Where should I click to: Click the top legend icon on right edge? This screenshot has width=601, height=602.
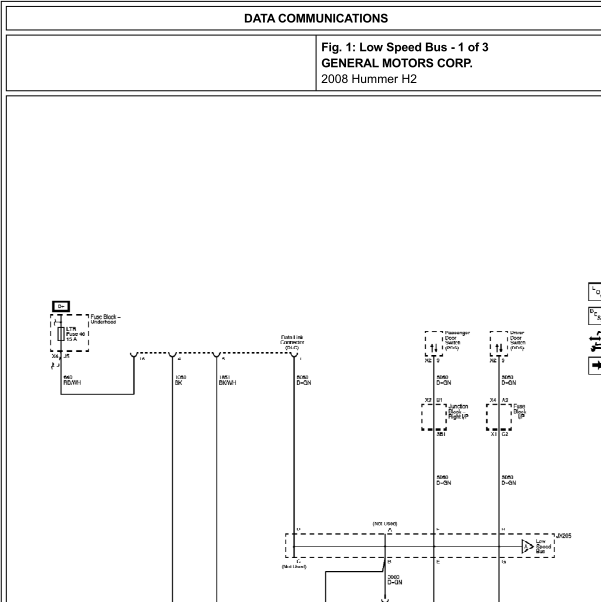(595, 292)
